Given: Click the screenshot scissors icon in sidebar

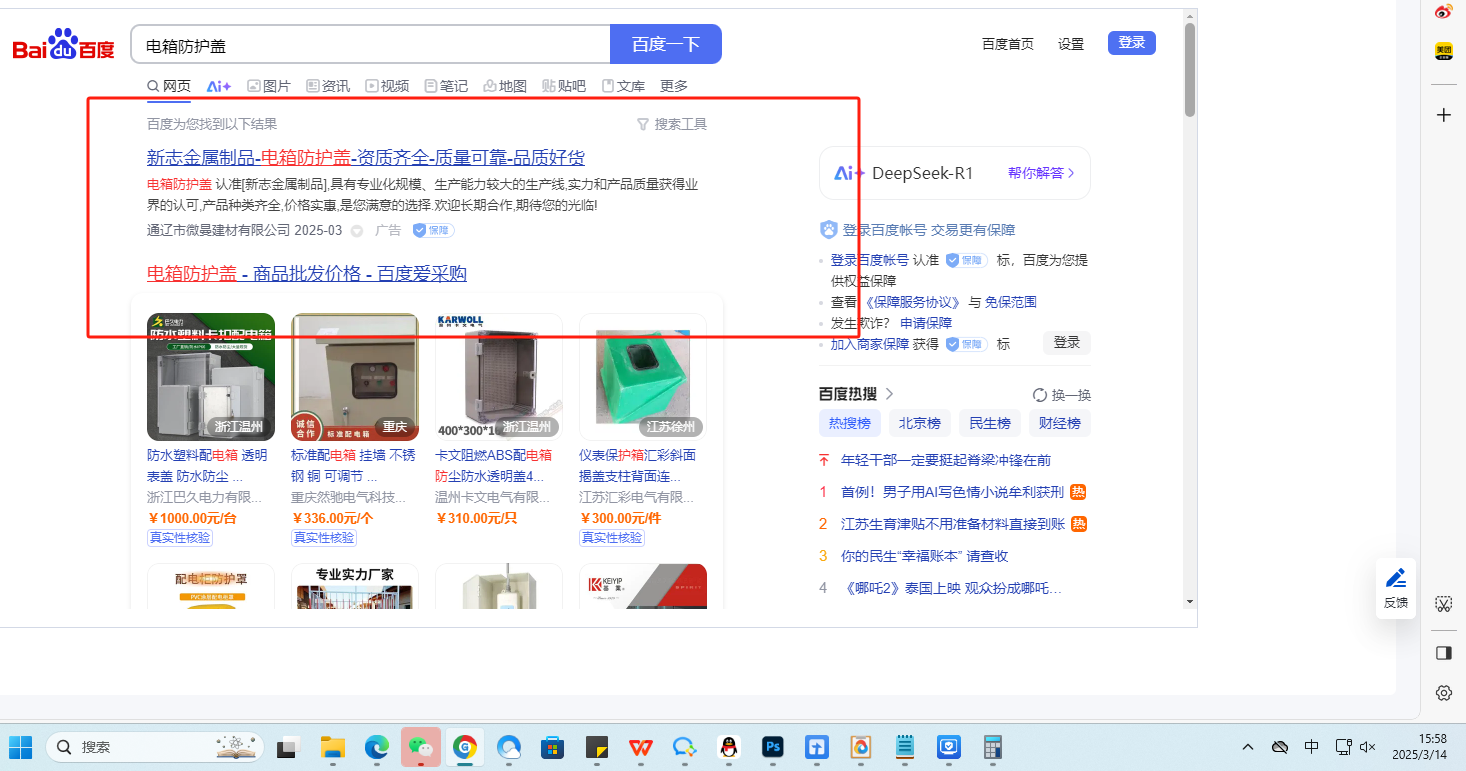Looking at the screenshot, I should (x=1443, y=603).
